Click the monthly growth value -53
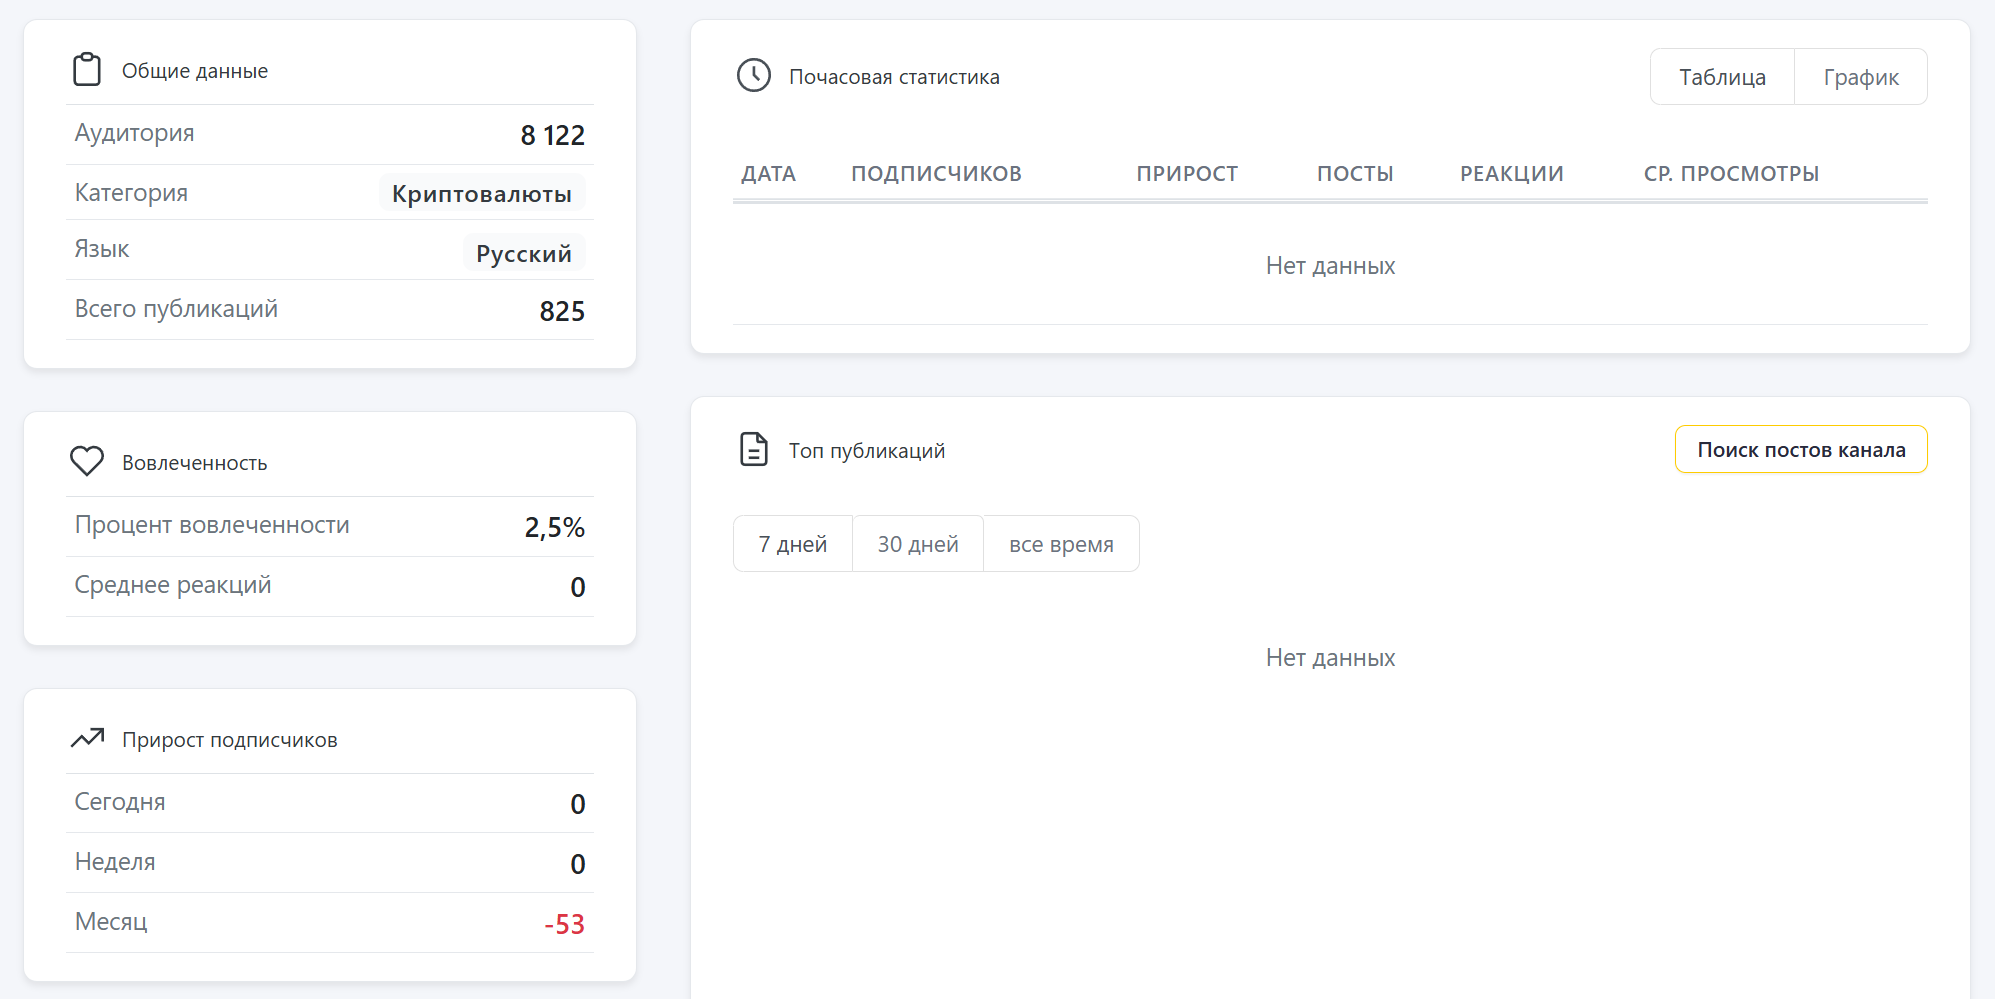Viewport: 1995px width, 999px height. pos(564,924)
